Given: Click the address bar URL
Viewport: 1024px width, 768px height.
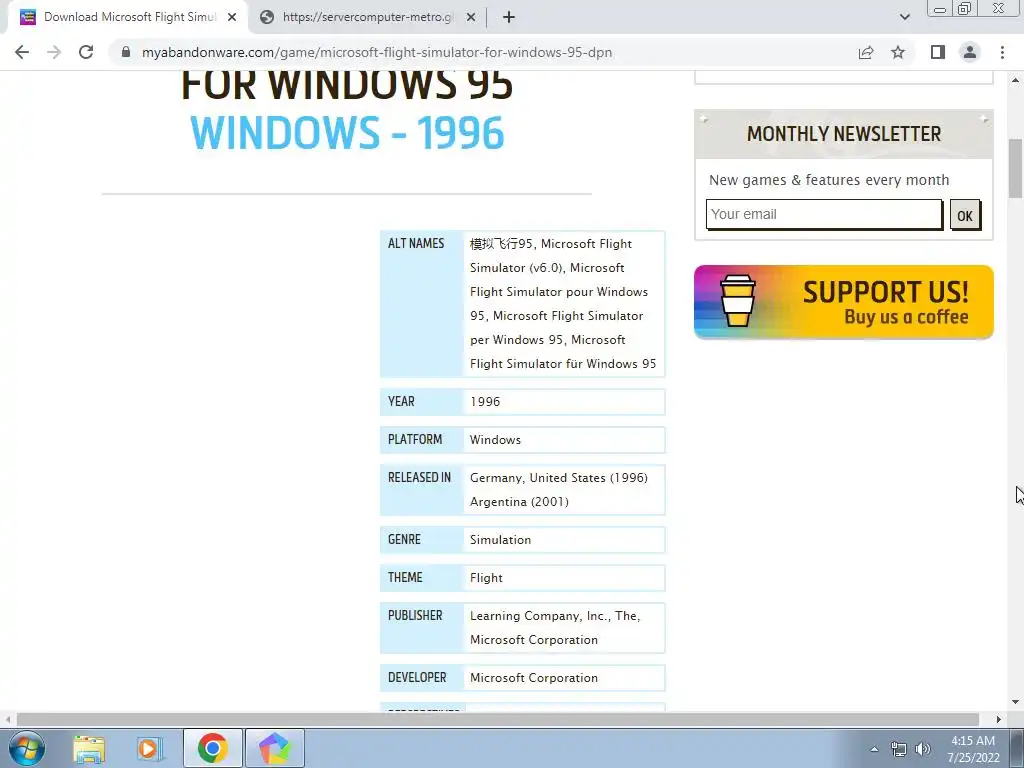Looking at the screenshot, I should (x=377, y=52).
